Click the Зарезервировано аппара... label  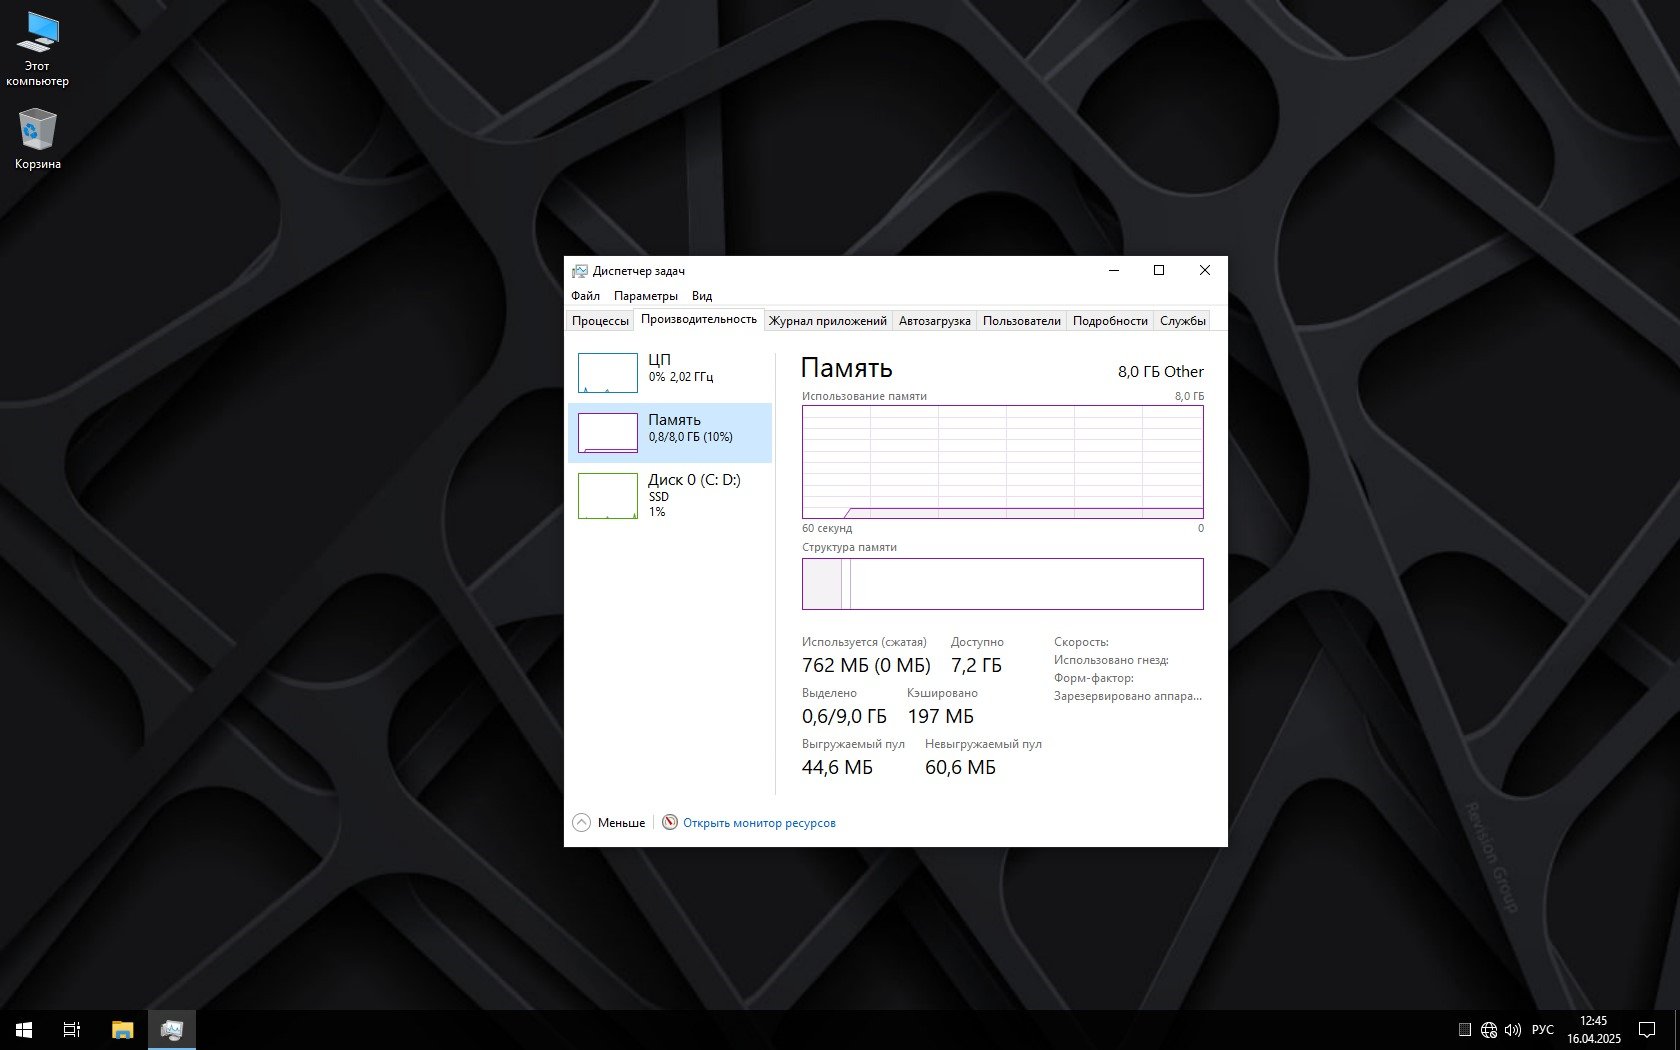1128,696
